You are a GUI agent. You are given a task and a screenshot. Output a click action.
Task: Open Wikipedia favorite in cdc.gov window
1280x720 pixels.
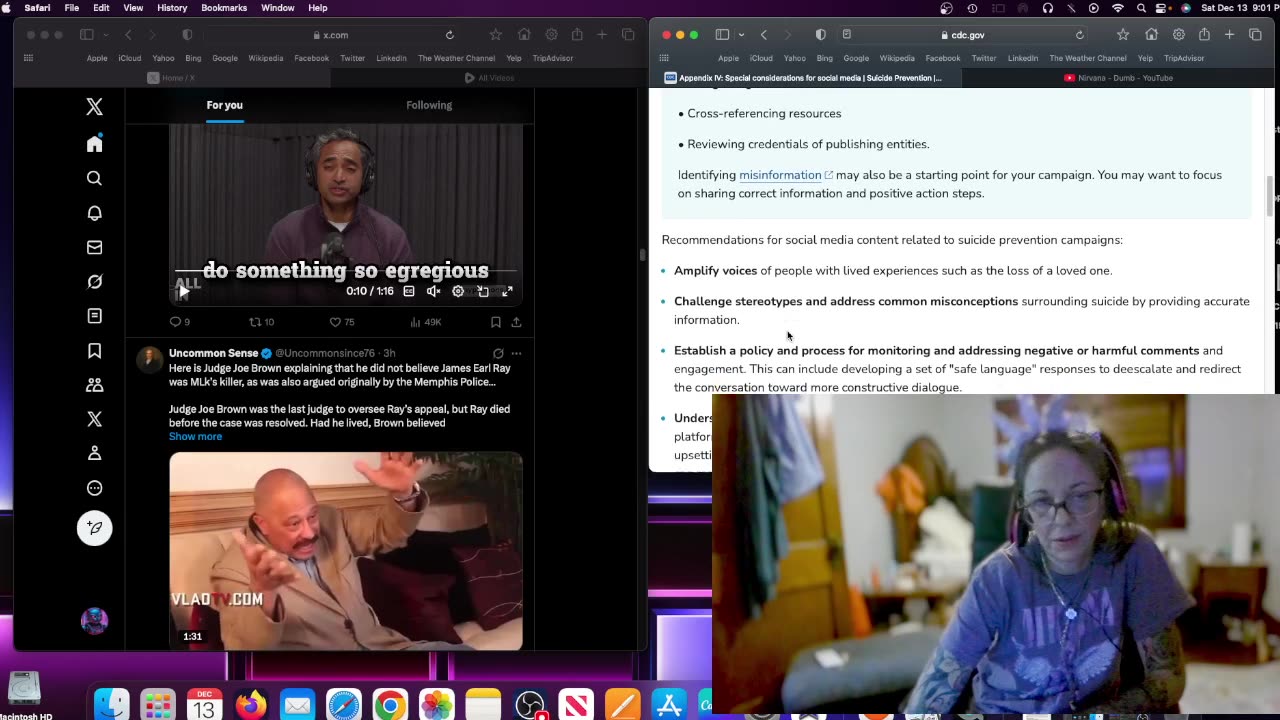(x=897, y=58)
